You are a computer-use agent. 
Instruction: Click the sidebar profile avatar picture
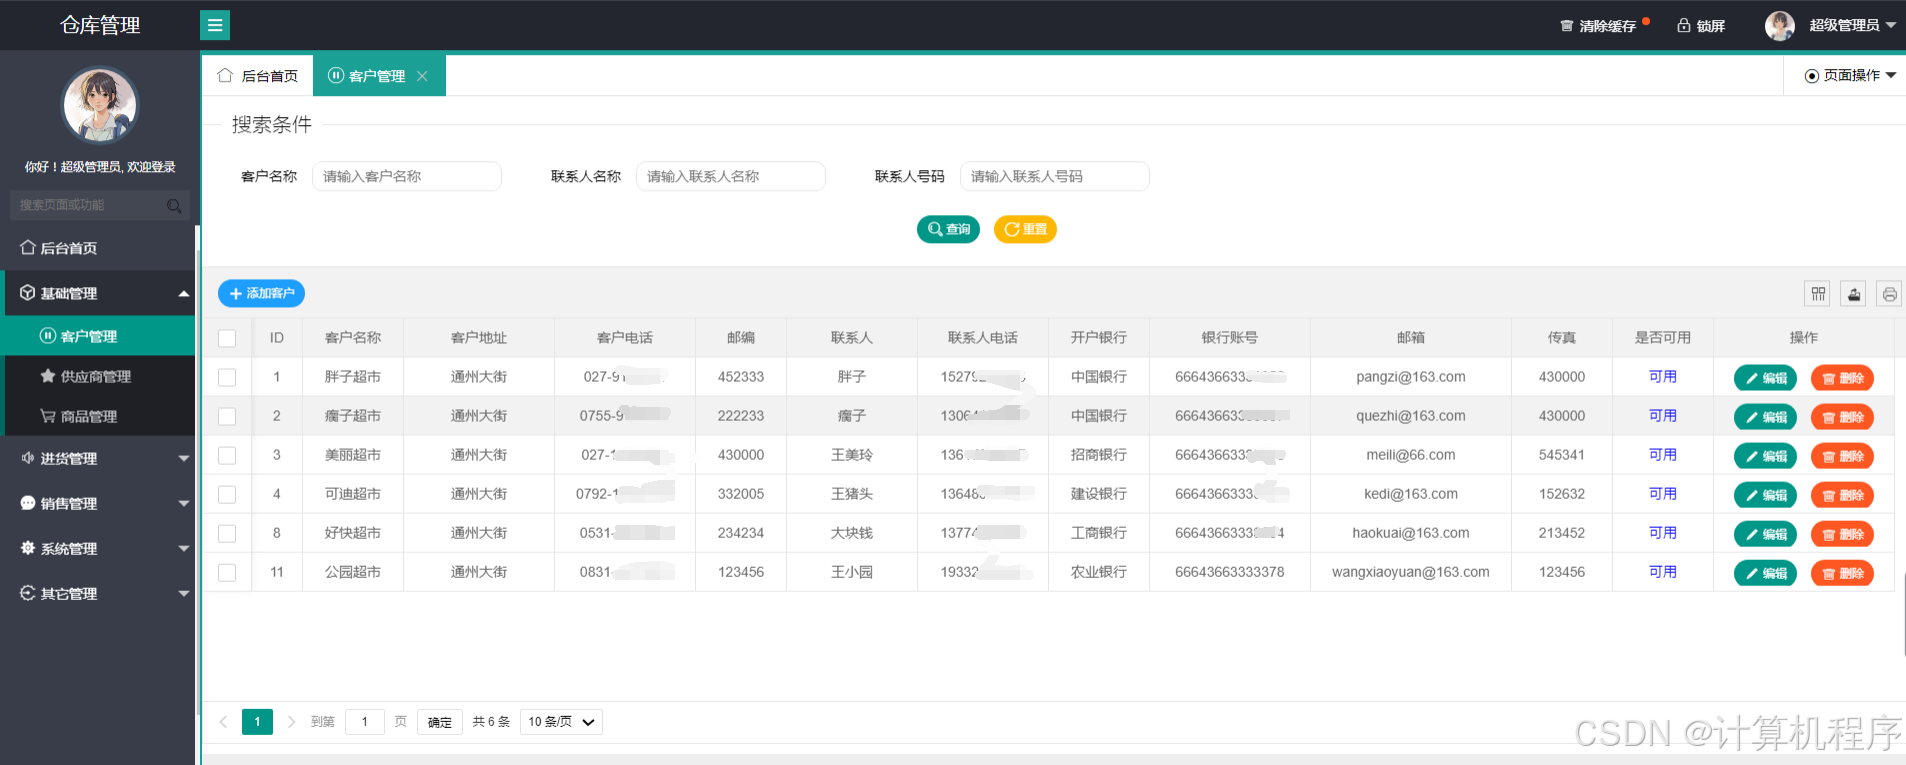click(99, 105)
